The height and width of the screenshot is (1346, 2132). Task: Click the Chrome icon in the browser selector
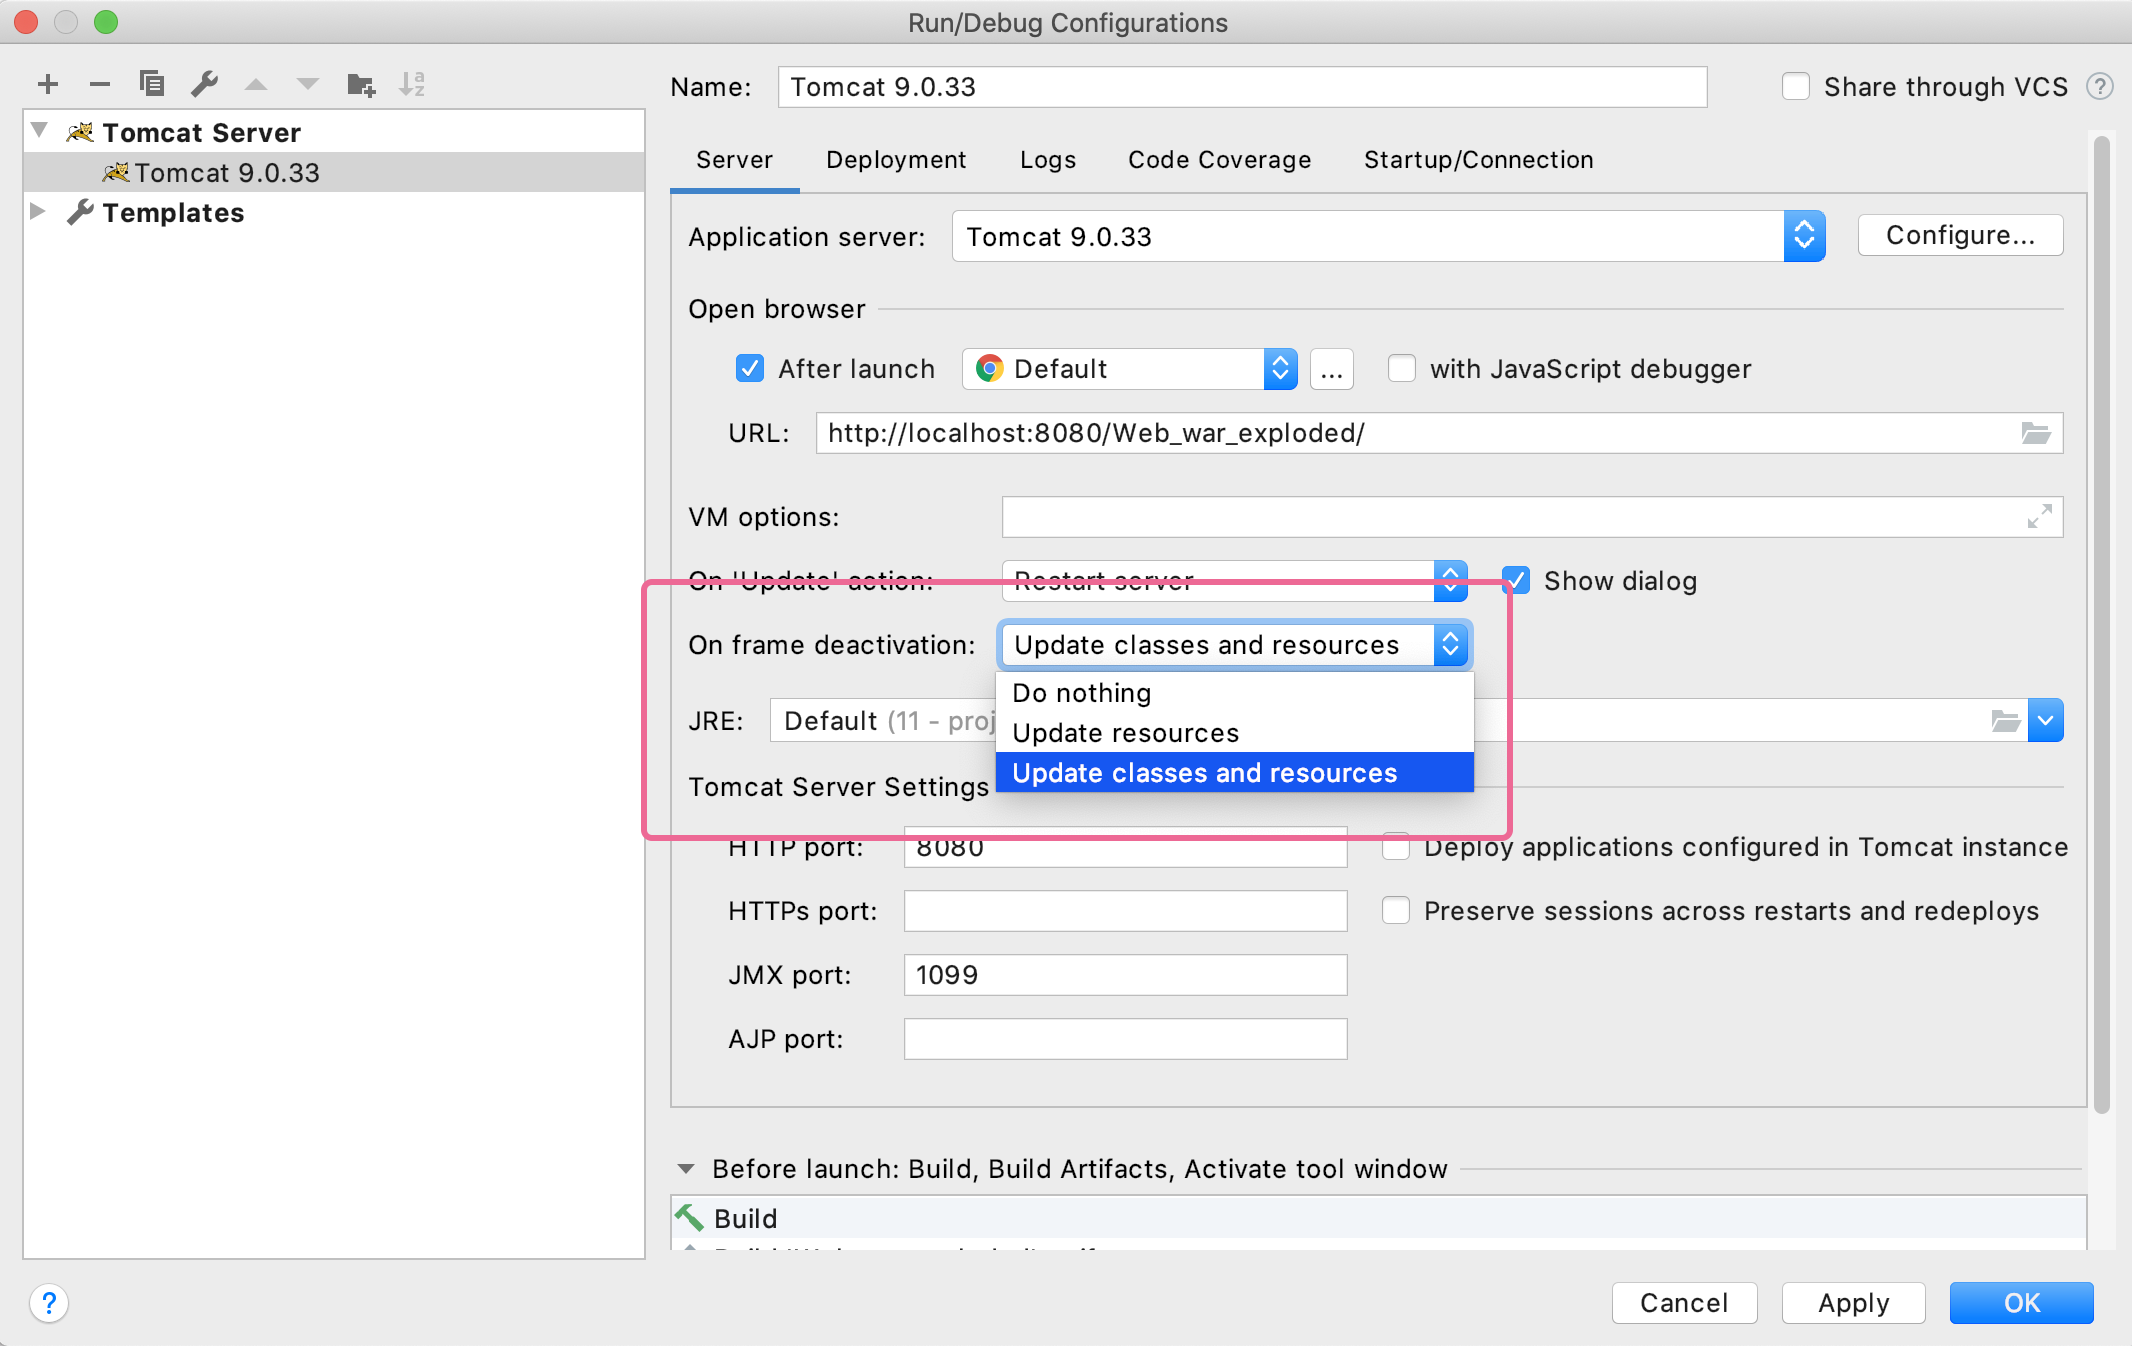(x=990, y=369)
